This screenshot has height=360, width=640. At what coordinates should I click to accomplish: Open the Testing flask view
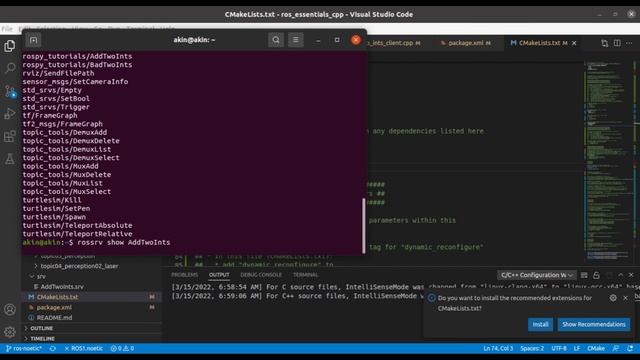9,159
